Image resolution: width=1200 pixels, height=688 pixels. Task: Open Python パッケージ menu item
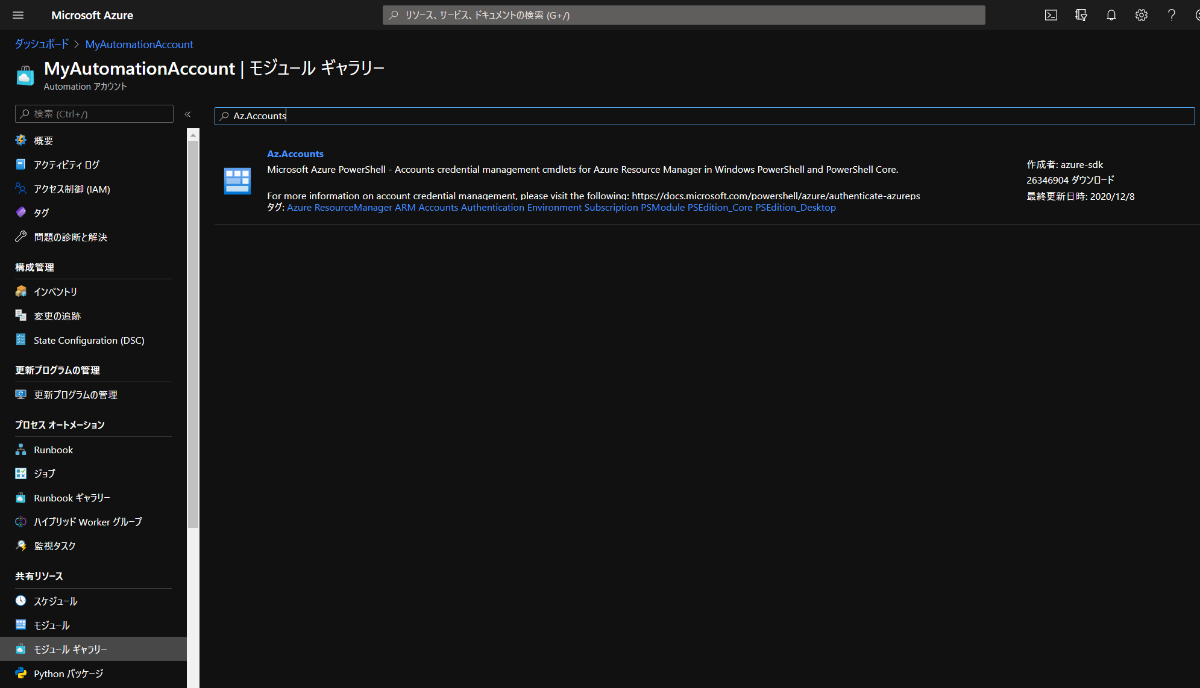(93, 674)
